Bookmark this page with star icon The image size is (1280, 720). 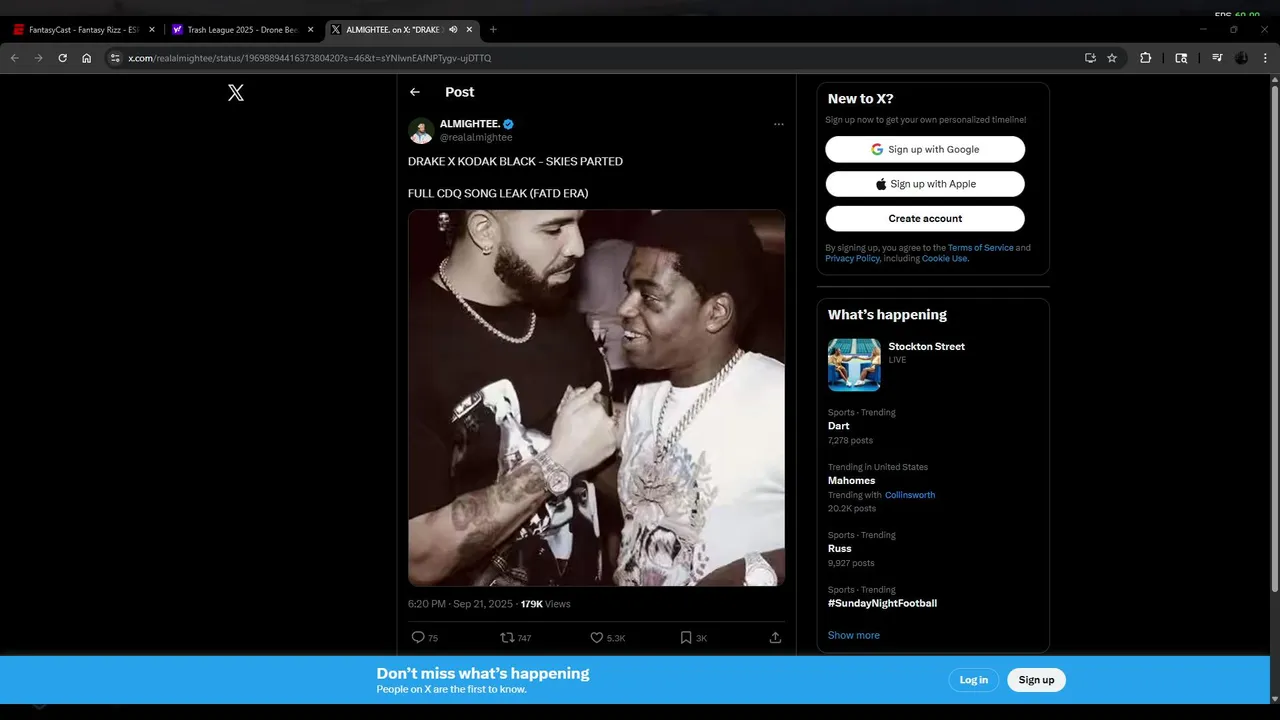point(1112,58)
